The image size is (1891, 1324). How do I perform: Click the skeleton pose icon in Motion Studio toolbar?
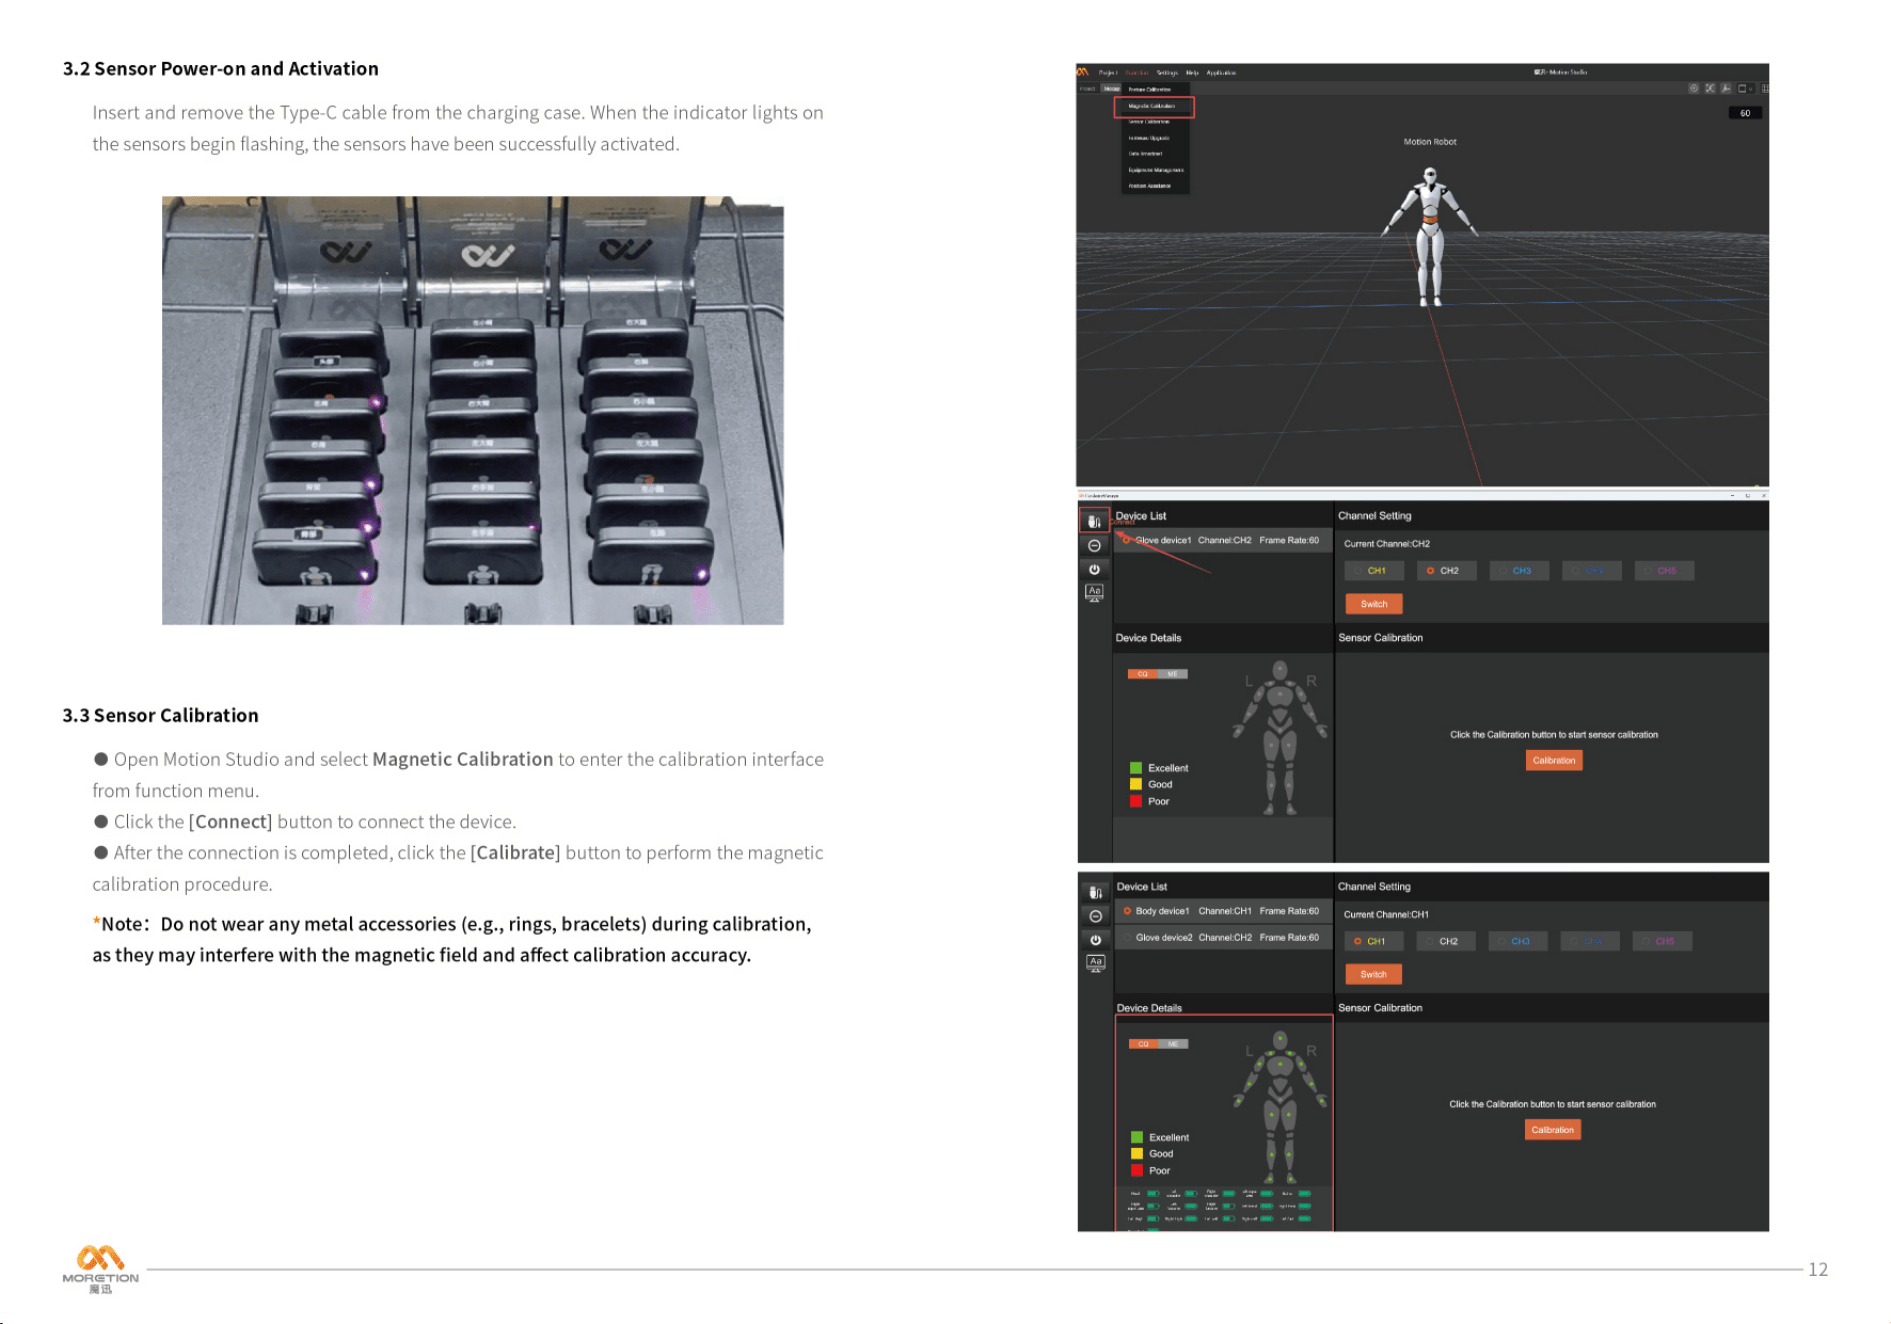[x=1725, y=88]
